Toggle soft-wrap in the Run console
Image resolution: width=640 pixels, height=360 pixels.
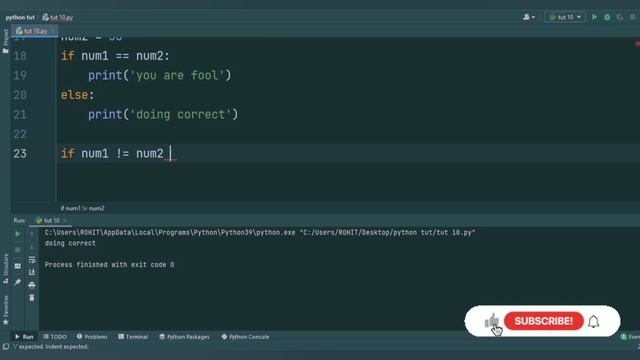32,260
